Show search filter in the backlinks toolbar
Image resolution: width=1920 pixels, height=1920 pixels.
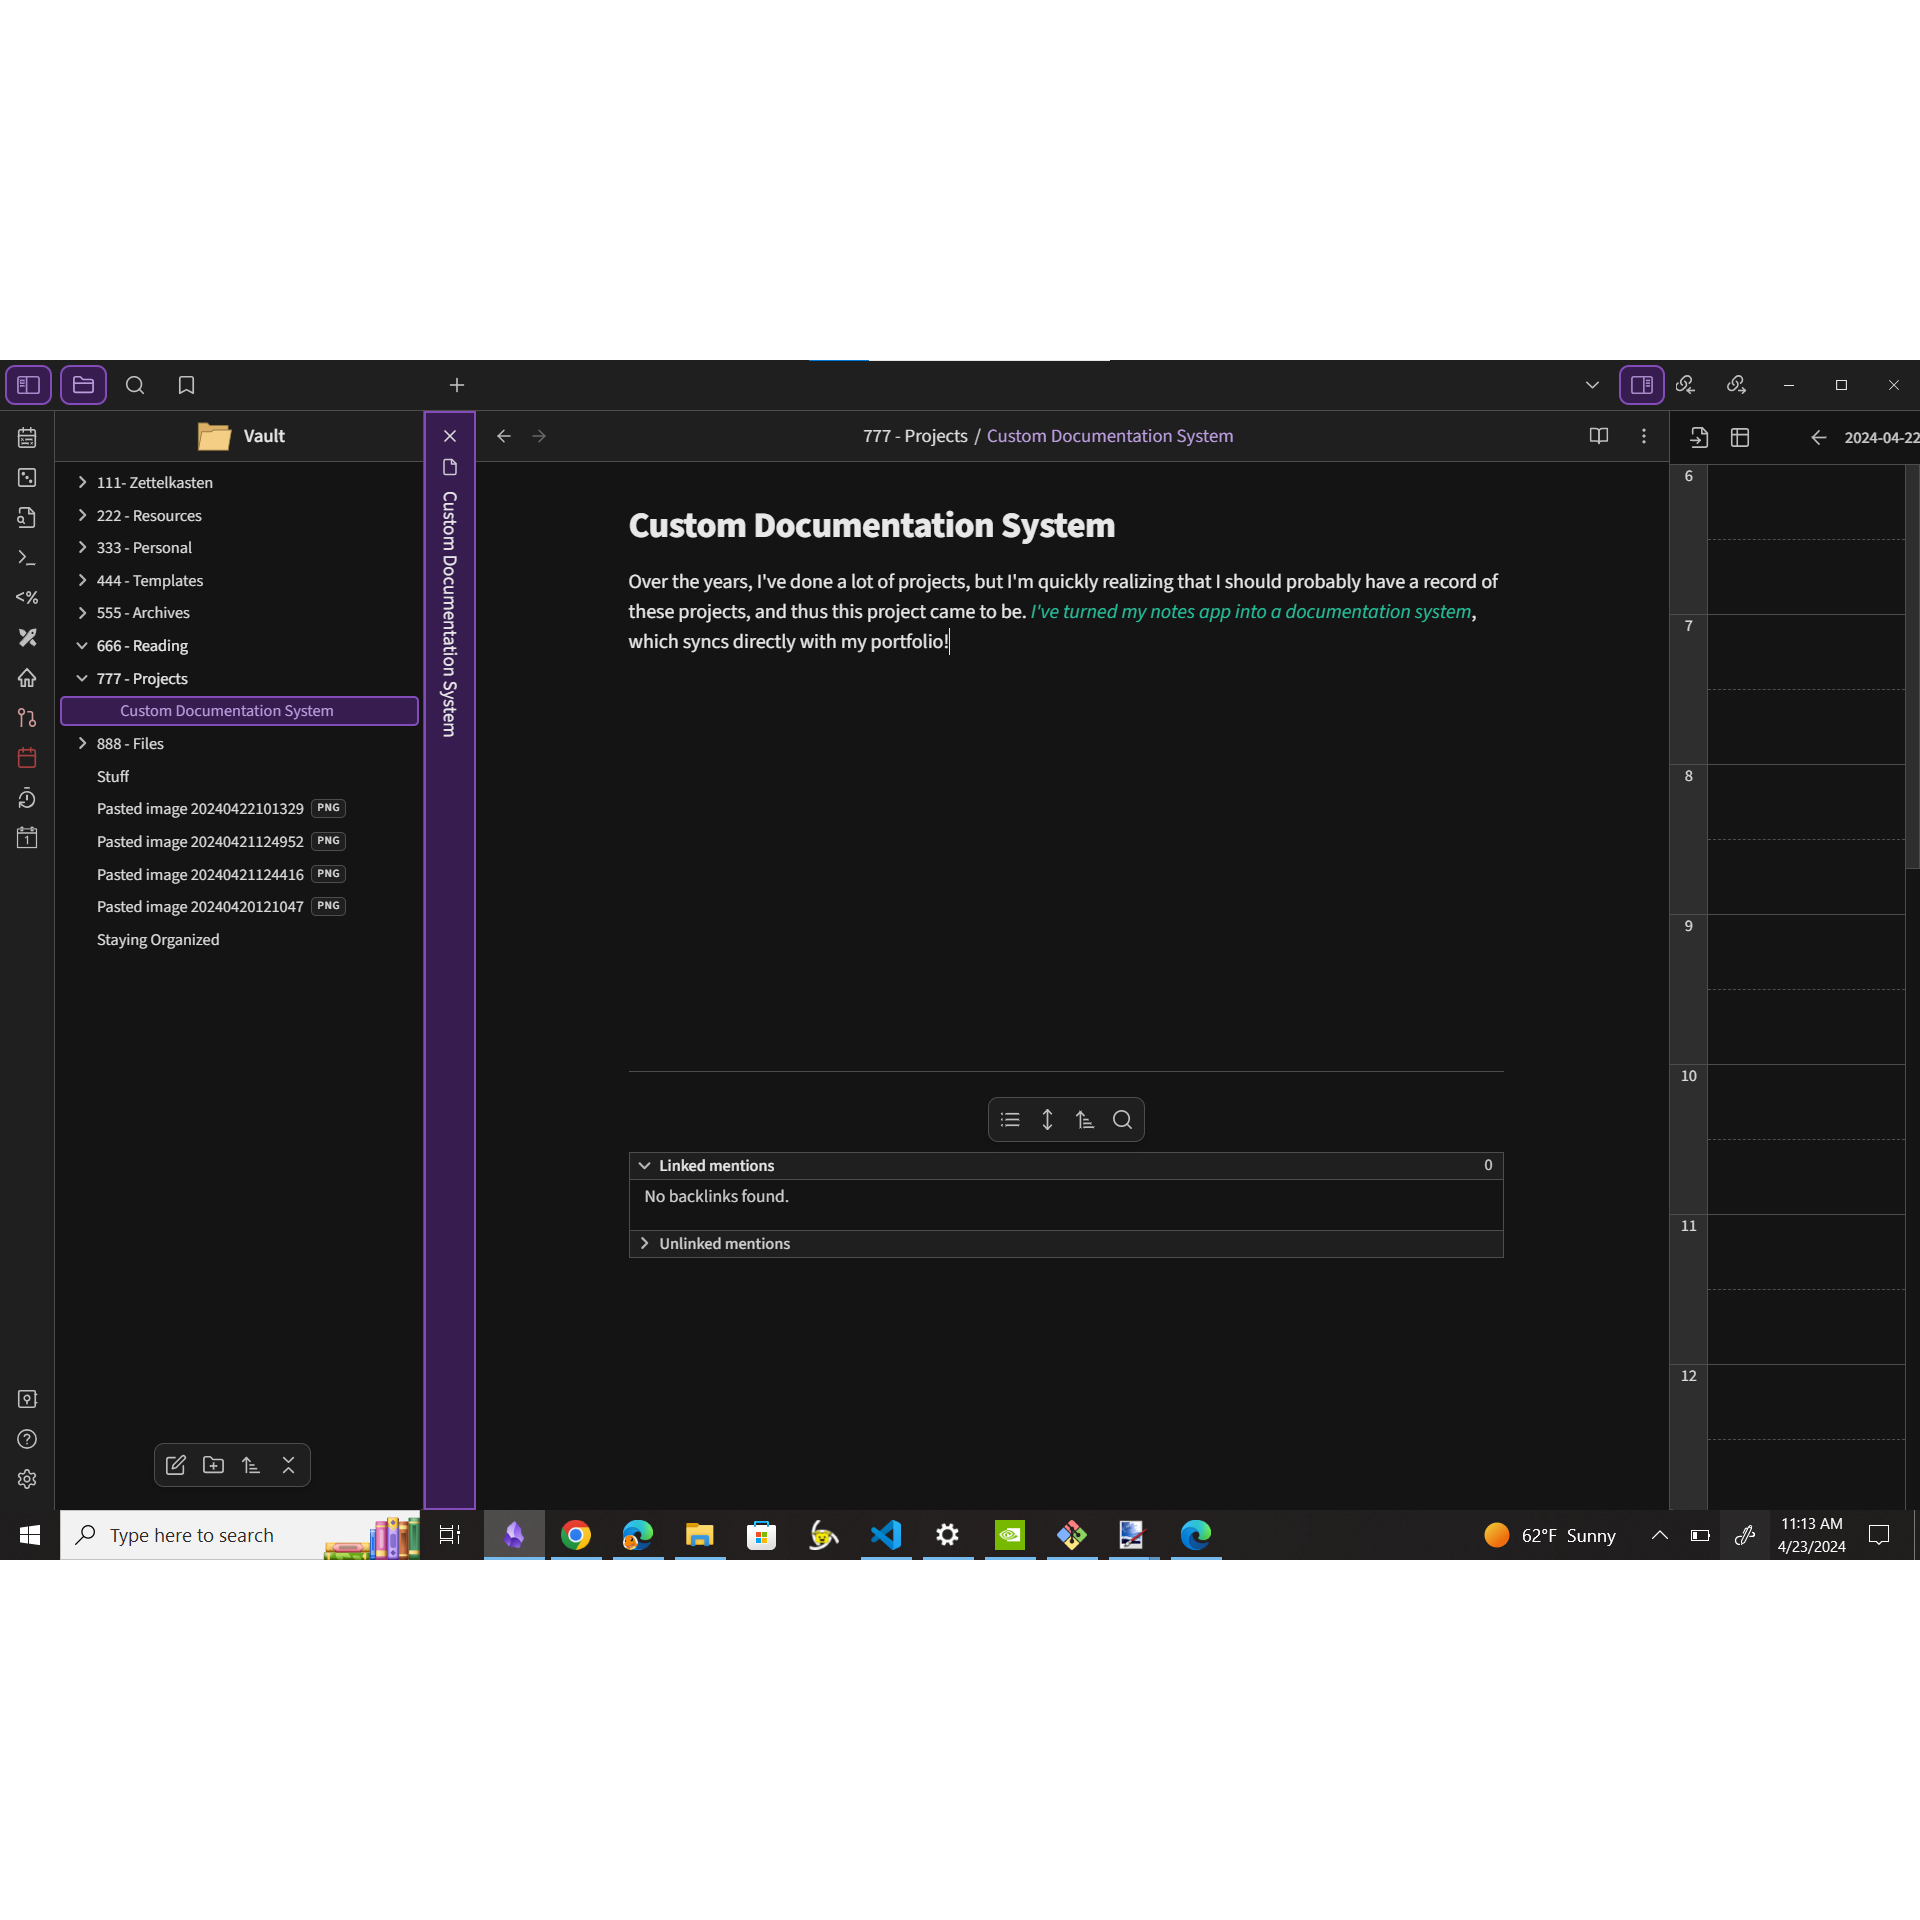pyautogui.click(x=1122, y=1120)
